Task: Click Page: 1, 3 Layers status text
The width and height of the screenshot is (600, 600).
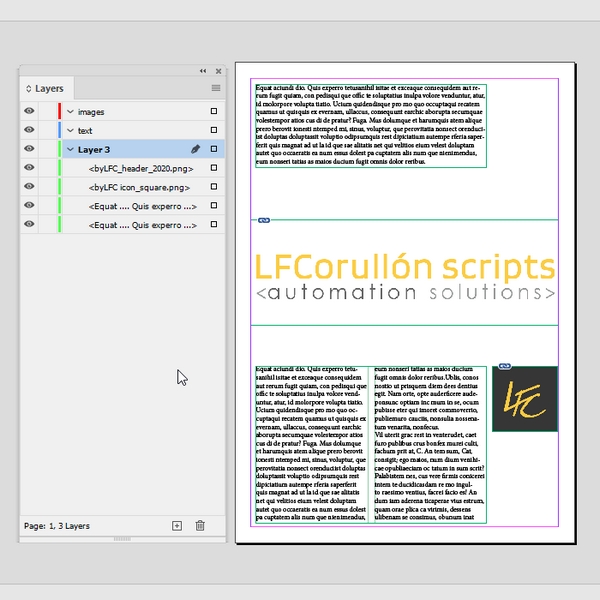Action: click(x=57, y=526)
